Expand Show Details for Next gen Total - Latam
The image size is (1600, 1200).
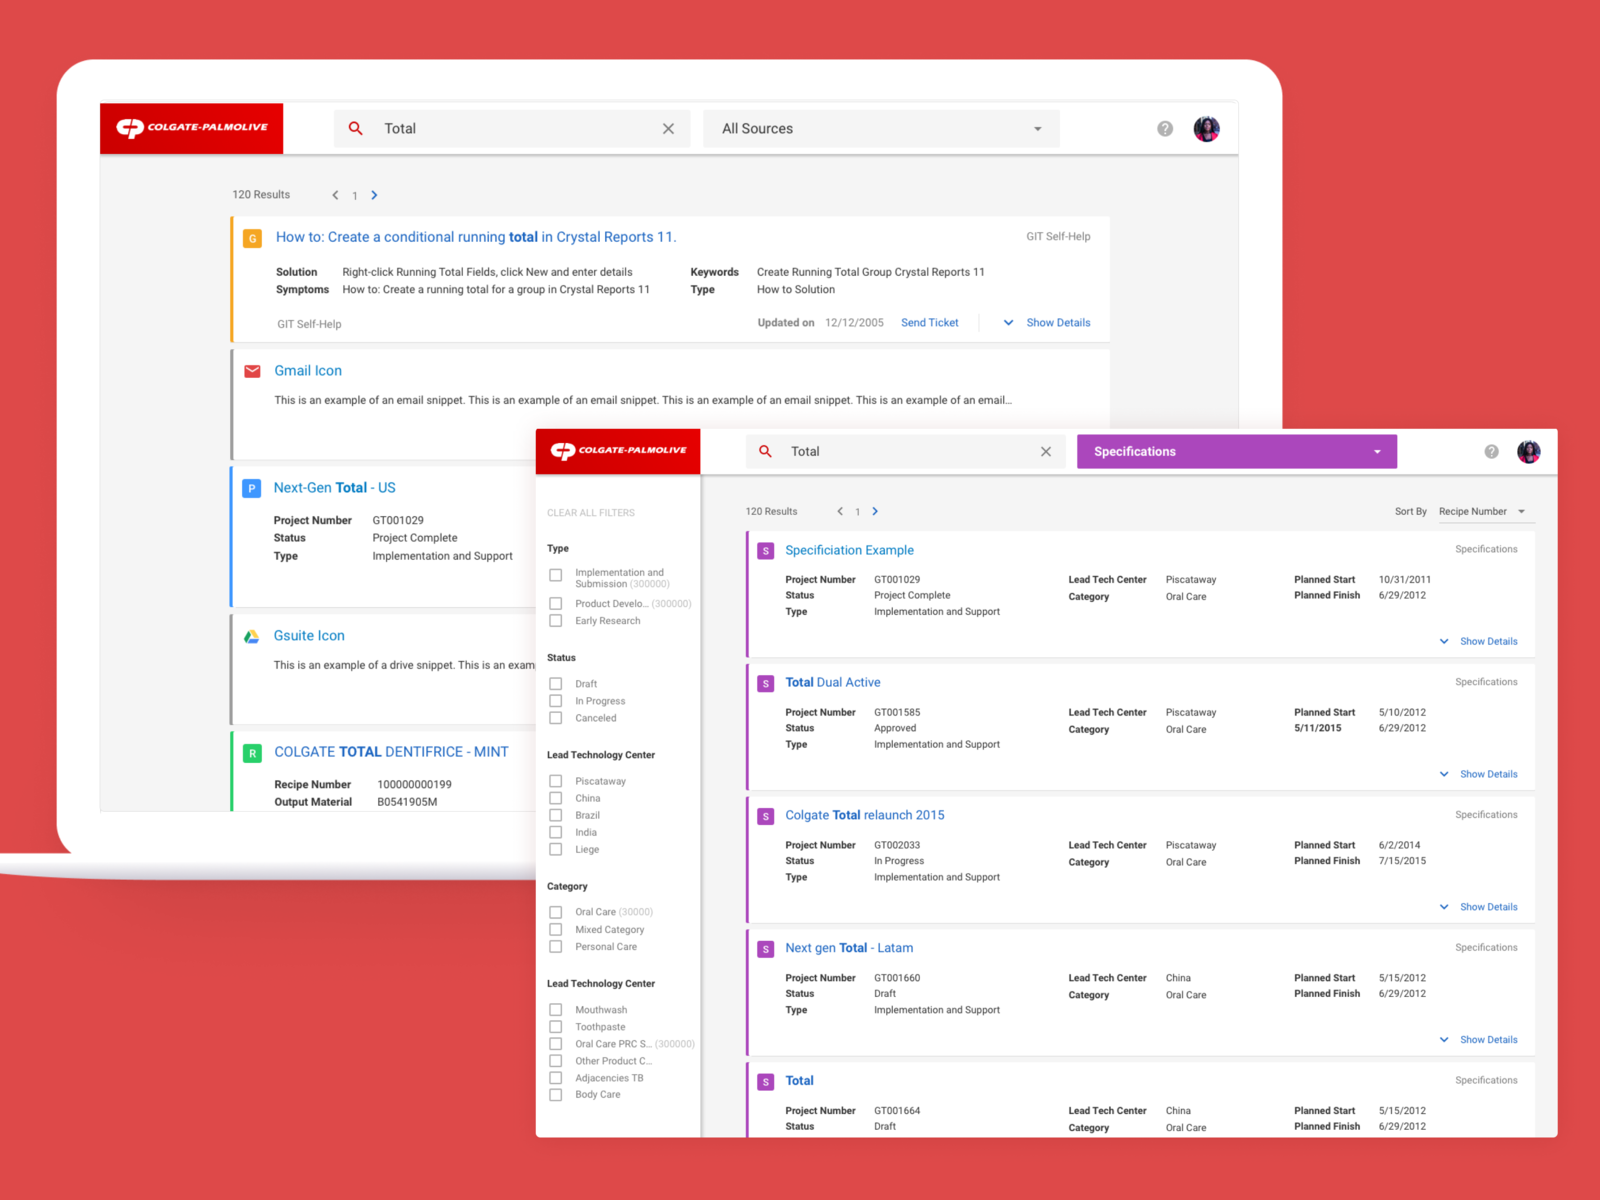click(x=1478, y=1040)
